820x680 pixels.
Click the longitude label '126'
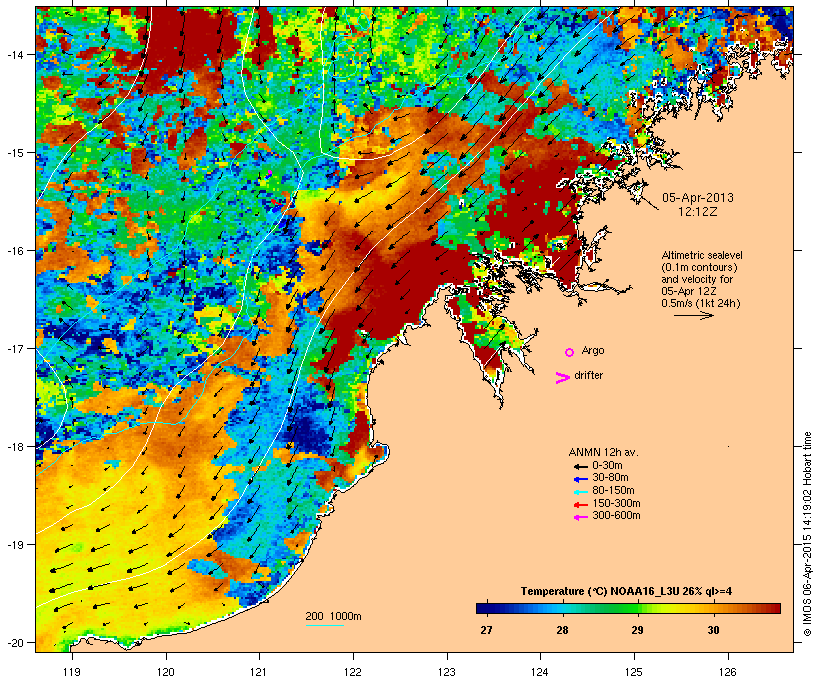pos(728,672)
